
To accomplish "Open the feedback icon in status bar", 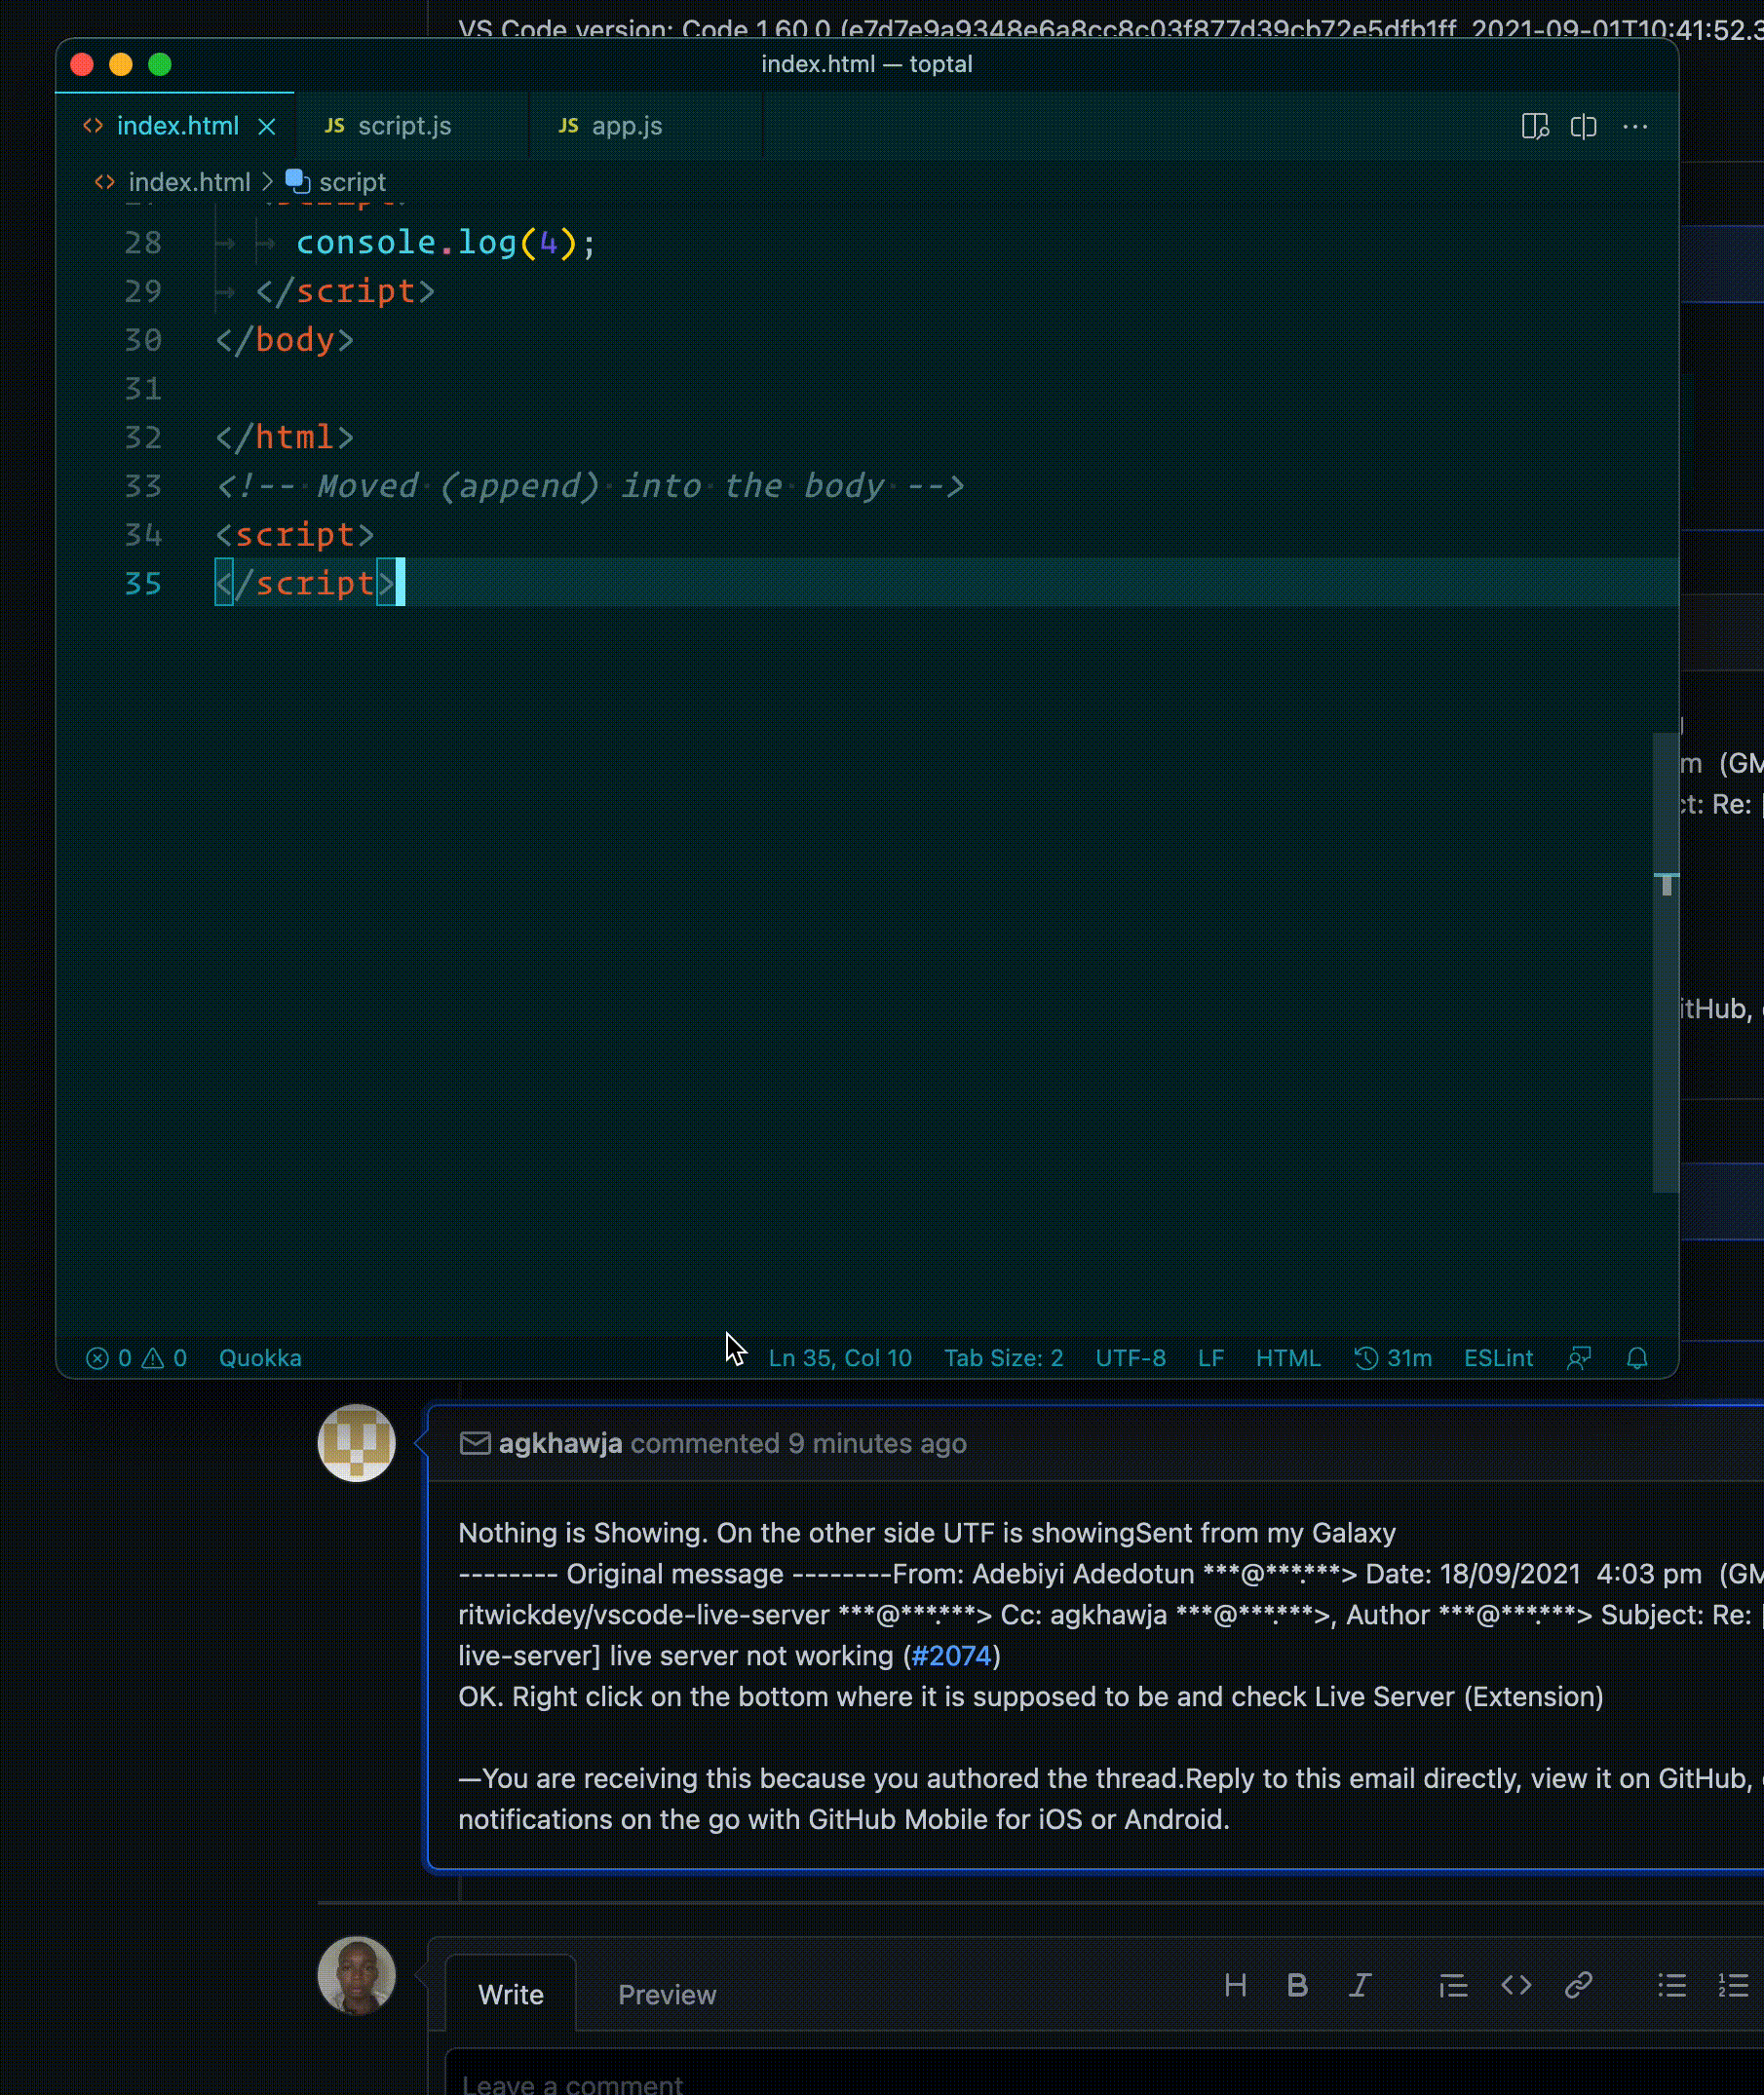I will (1579, 1358).
